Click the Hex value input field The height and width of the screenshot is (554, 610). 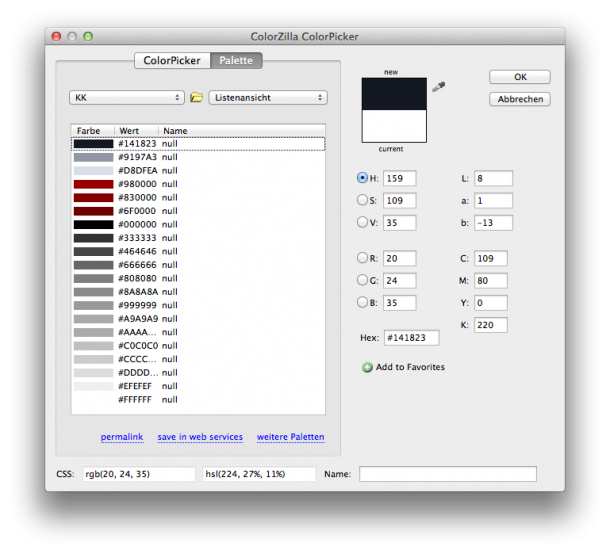(x=412, y=338)
